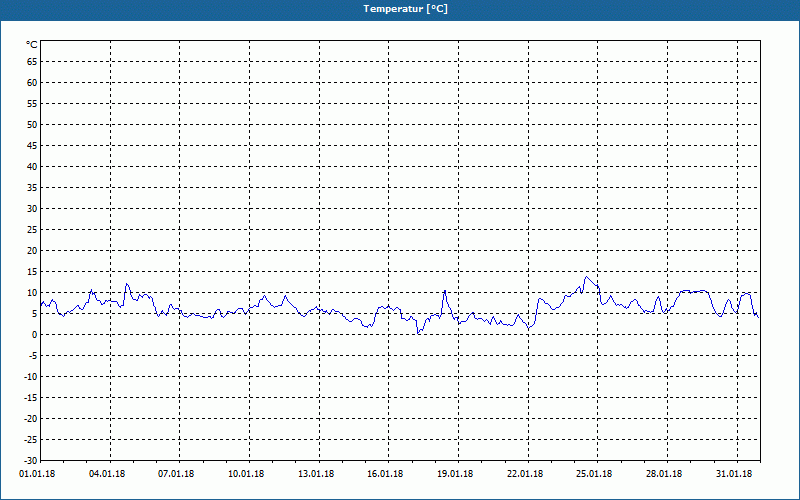The height and width of the screenshot is (500, 800).
Task: Click the 65 value on temperature axis
Action: pos(32,62)
